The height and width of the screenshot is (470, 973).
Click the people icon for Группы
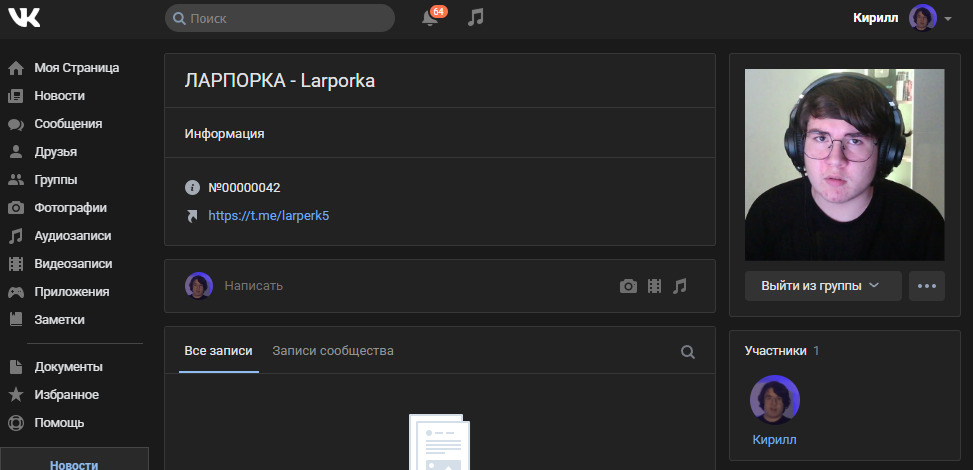click(16, 180)
